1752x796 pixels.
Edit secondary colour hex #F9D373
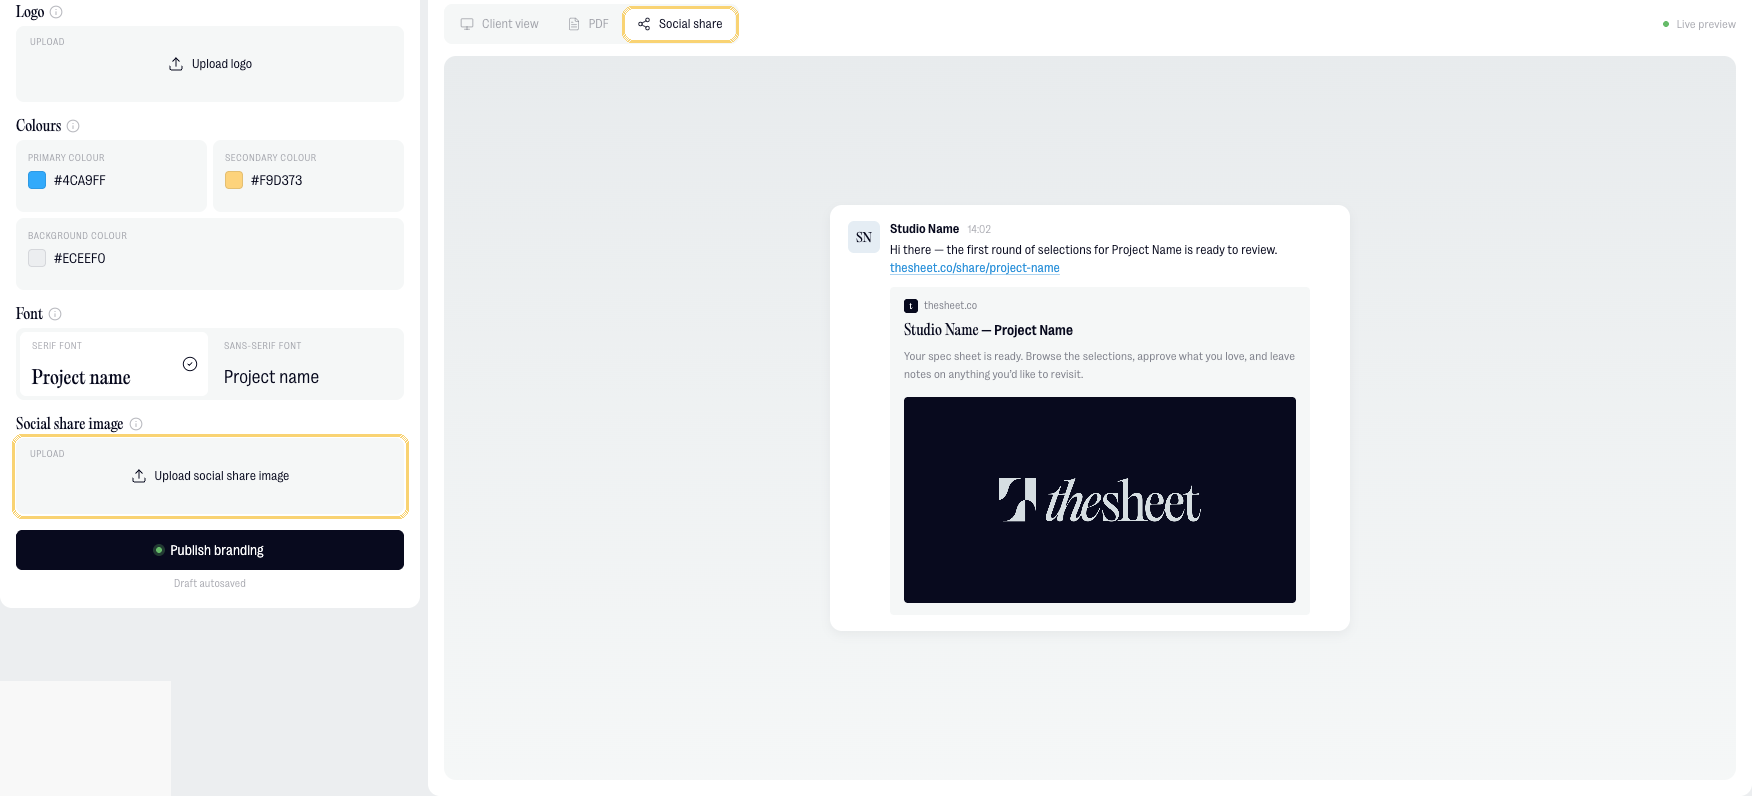[277, 180]
